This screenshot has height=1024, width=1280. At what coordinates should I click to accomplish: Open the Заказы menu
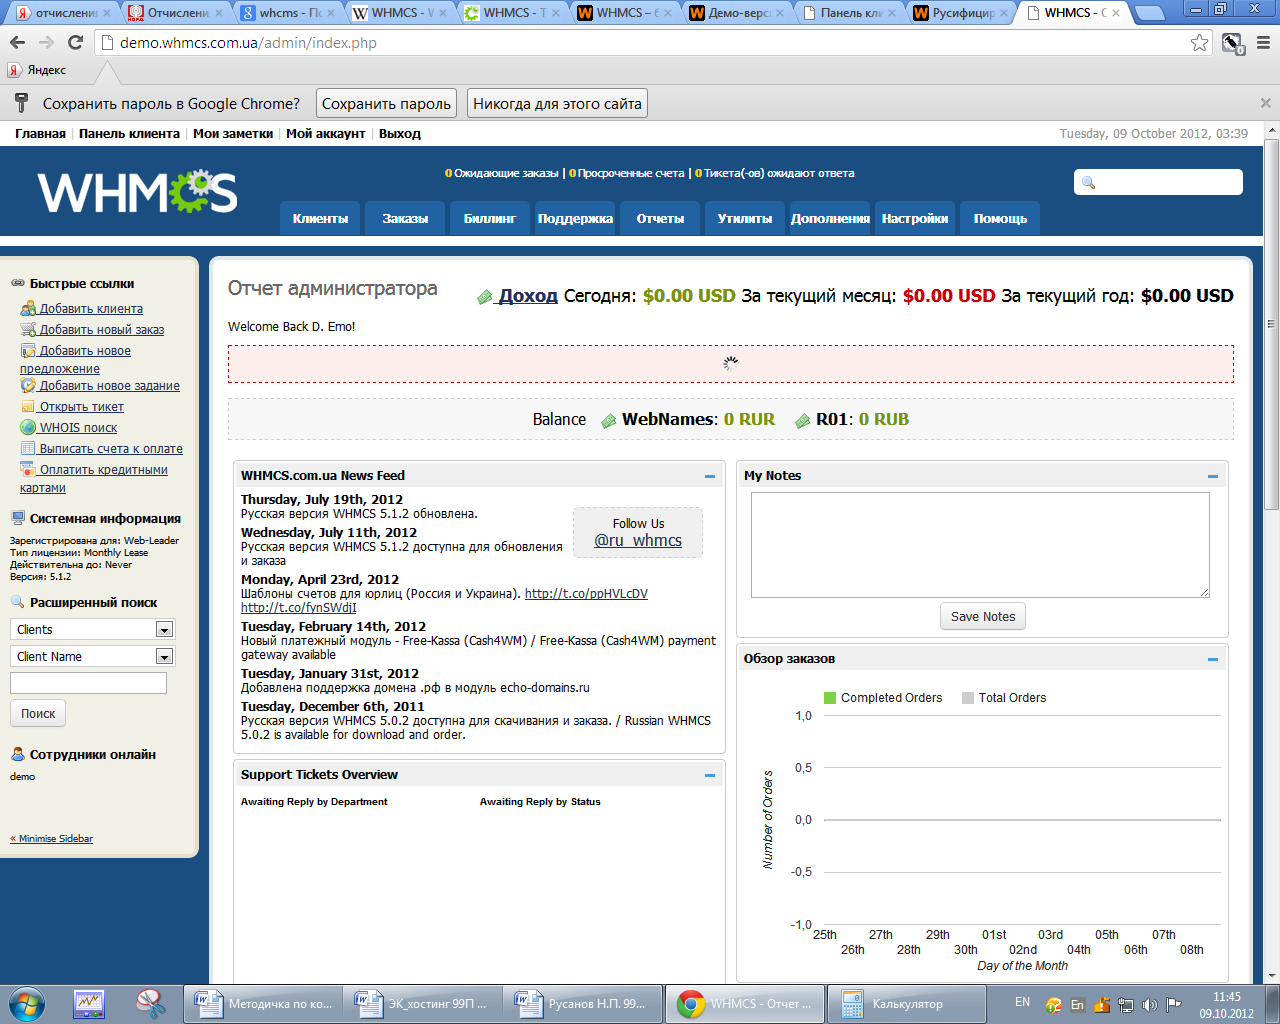[x=405, y=218]
